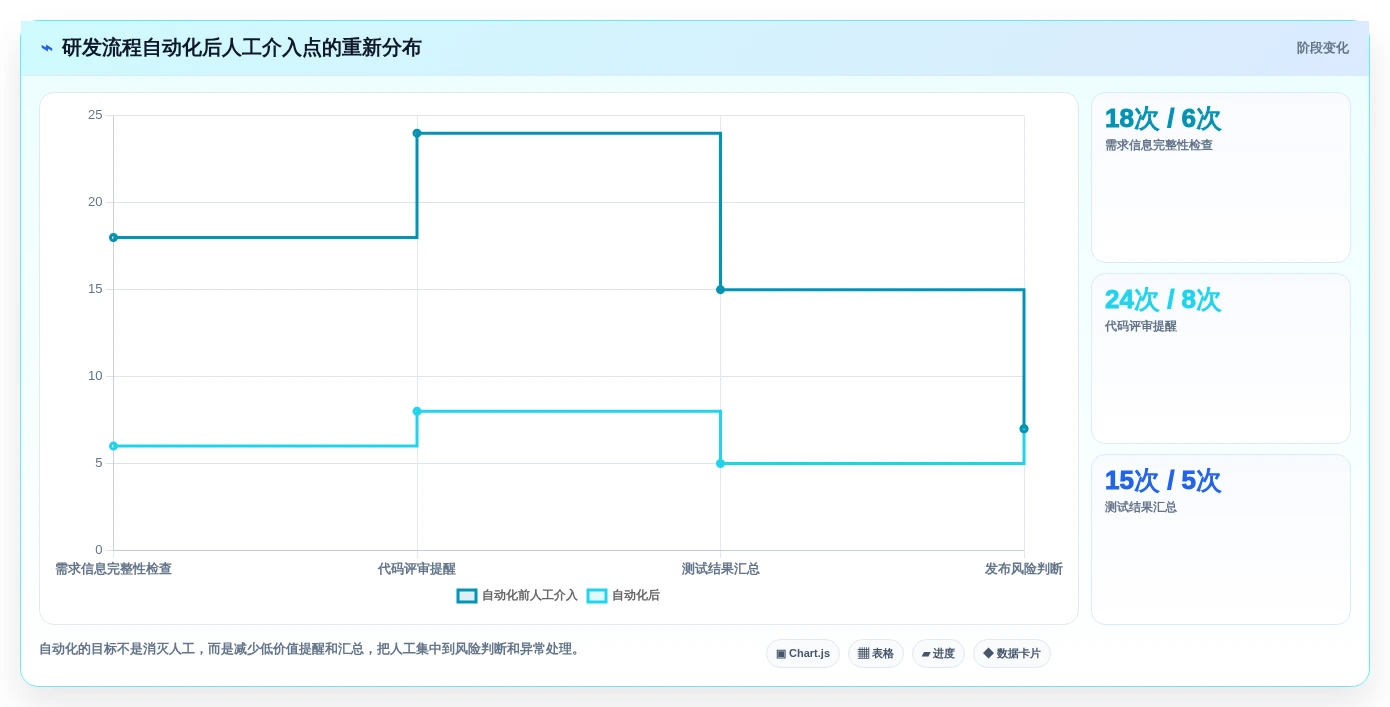Image resolution: width=1390 pixels, height=707 pixels.
Task: Toggle the 自动化前人工介入 legend item
Action: [x=517, y=596]
